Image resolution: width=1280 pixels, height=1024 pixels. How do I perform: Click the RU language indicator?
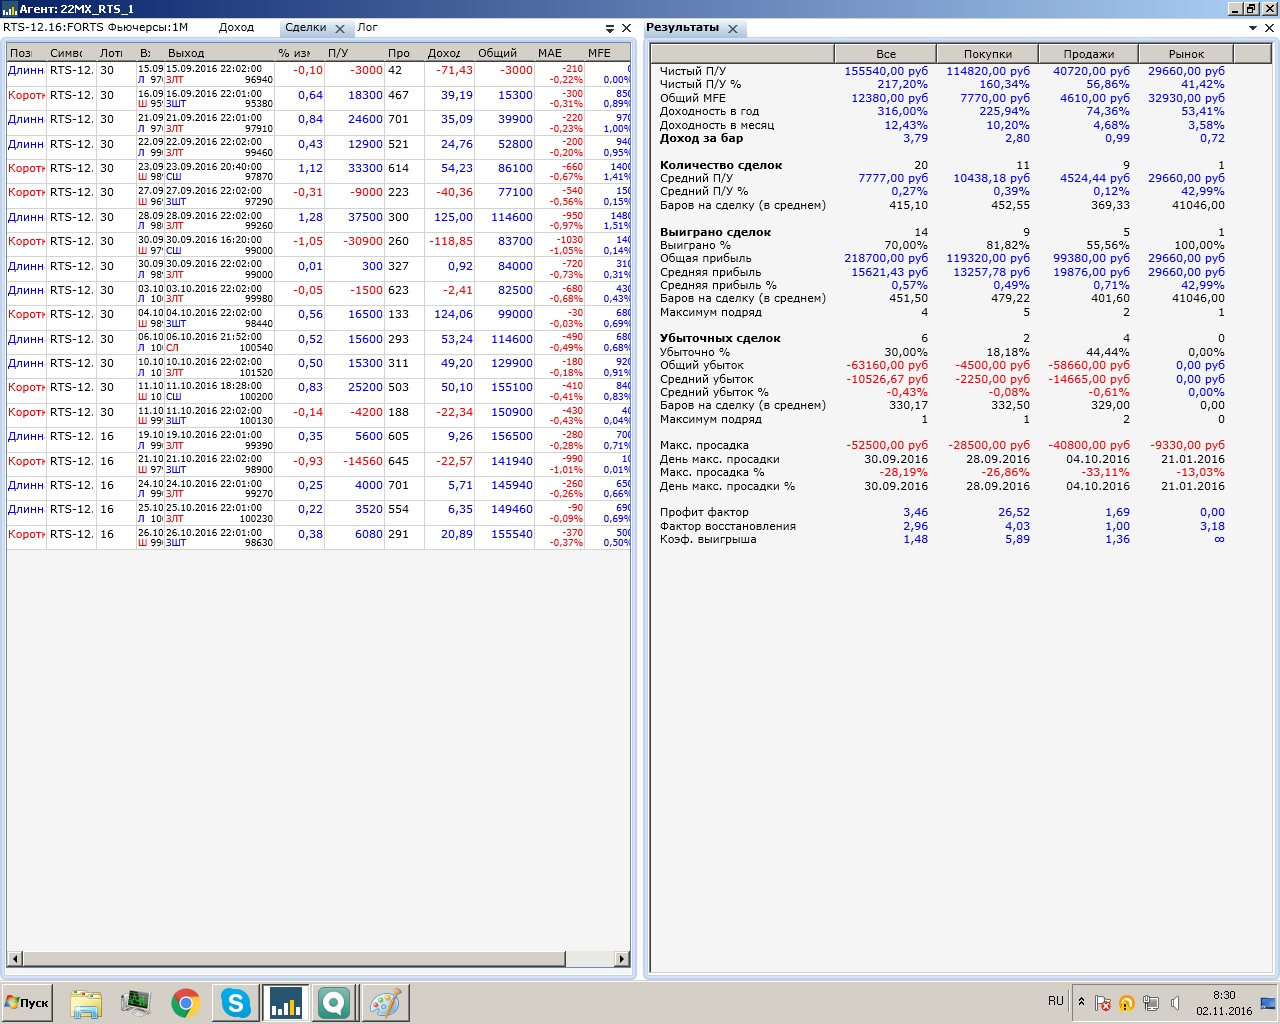[x=1056, y=1001]
